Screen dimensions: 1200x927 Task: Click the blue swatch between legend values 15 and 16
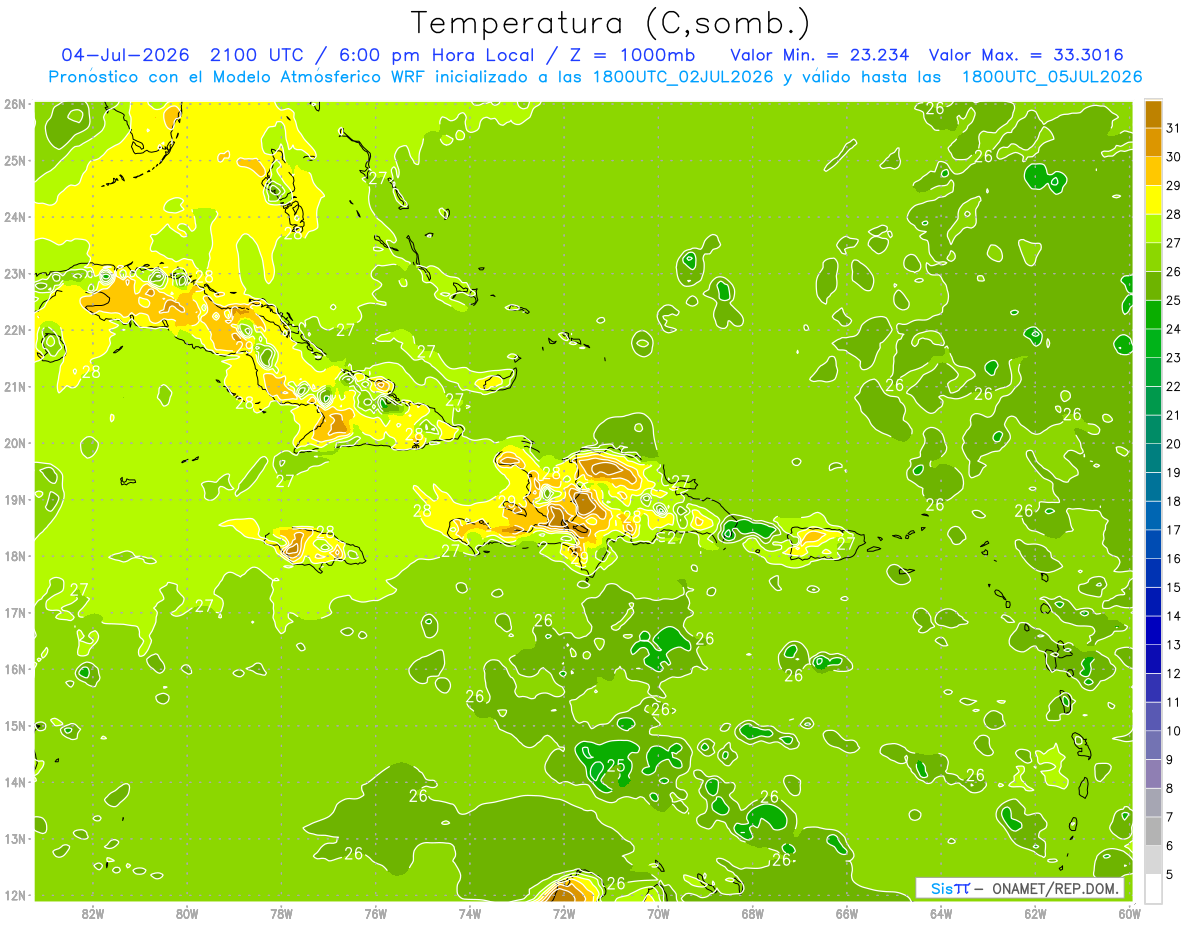(1153, 572)
